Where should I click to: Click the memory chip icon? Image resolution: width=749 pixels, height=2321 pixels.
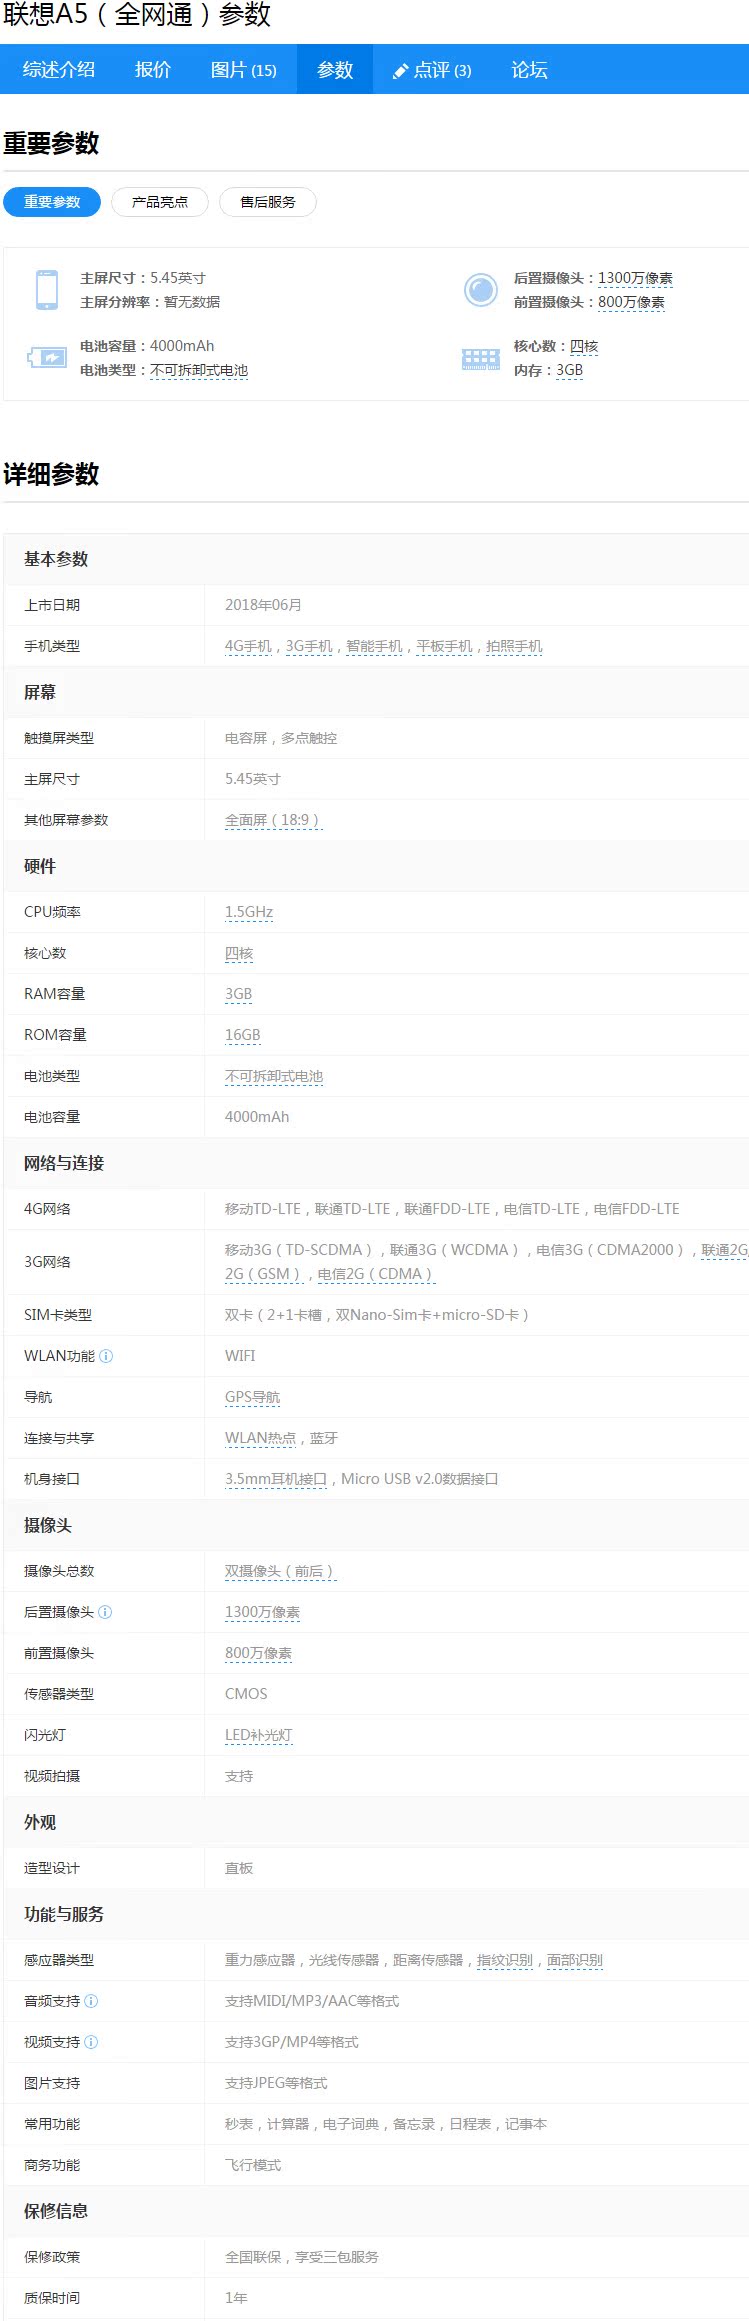480,358
